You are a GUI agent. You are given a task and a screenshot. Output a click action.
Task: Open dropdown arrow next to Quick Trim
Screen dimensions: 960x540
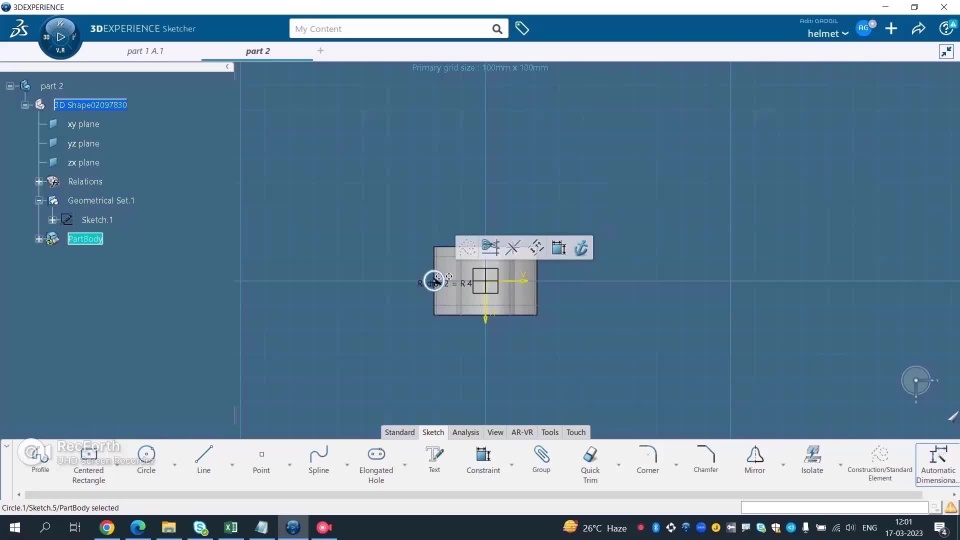[618, 465]
